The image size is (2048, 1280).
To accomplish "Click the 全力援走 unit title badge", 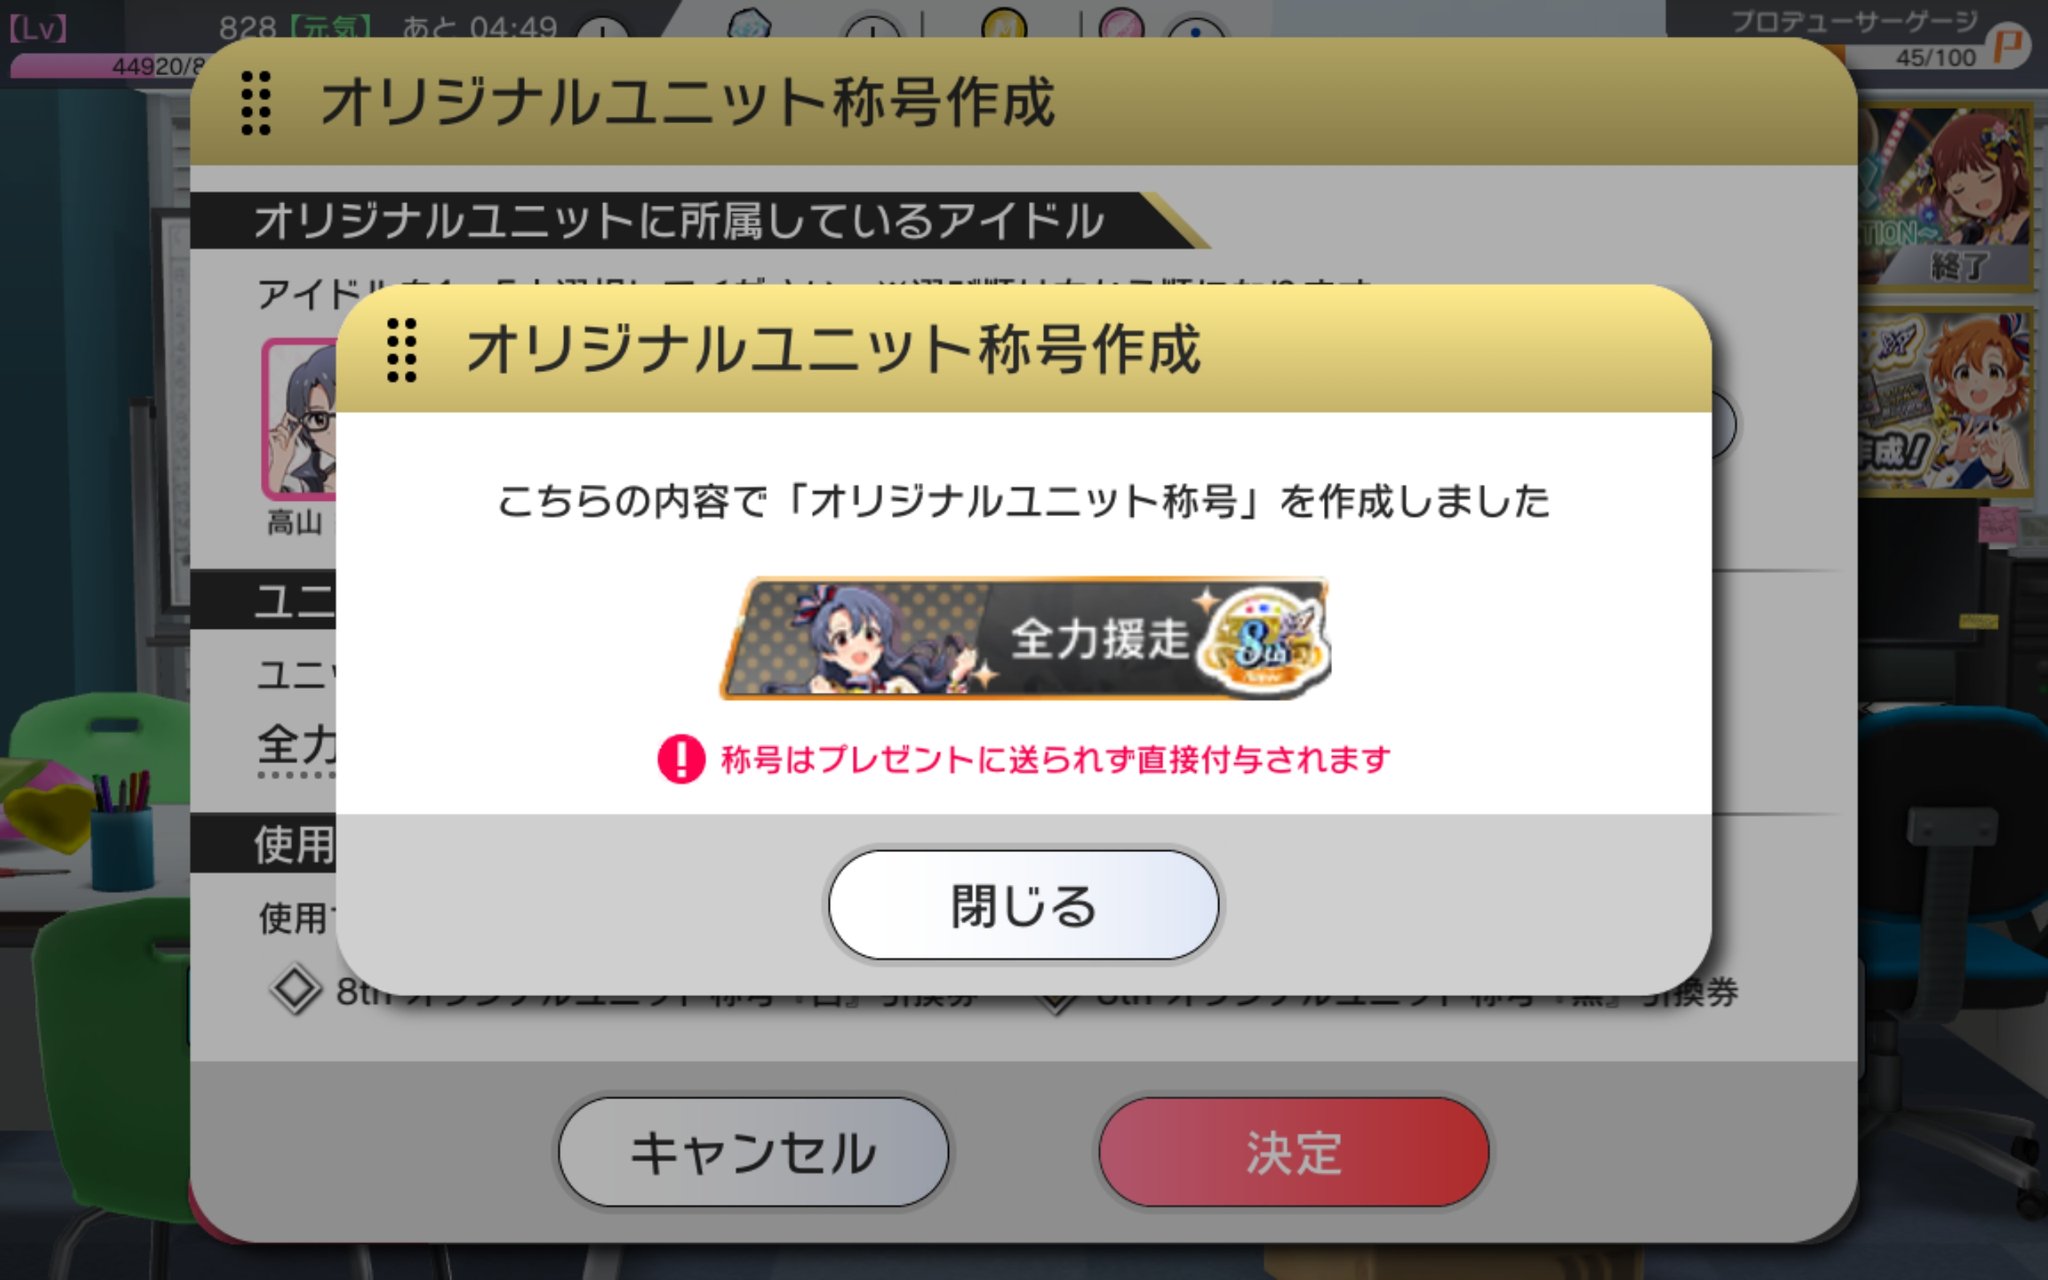I will (1026, 637).
